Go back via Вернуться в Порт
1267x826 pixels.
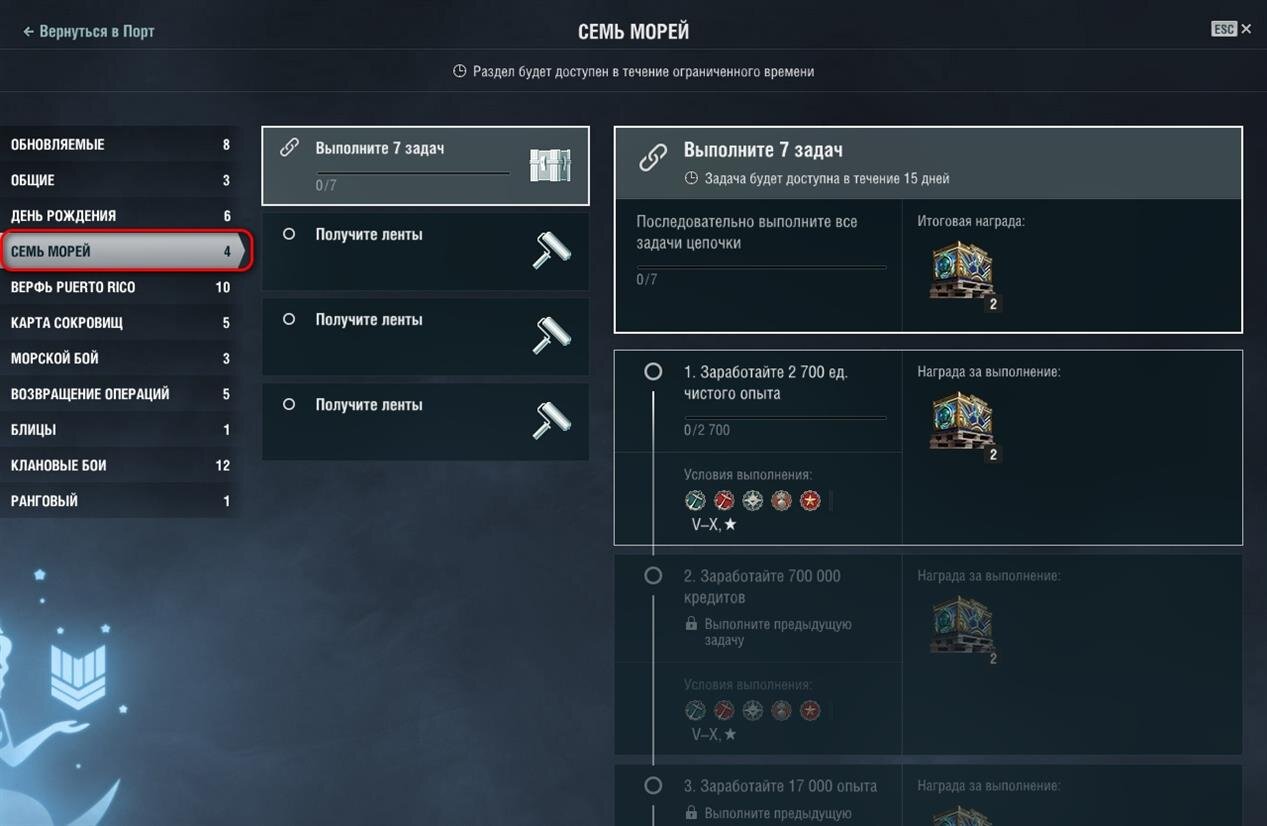pos(88,31)
